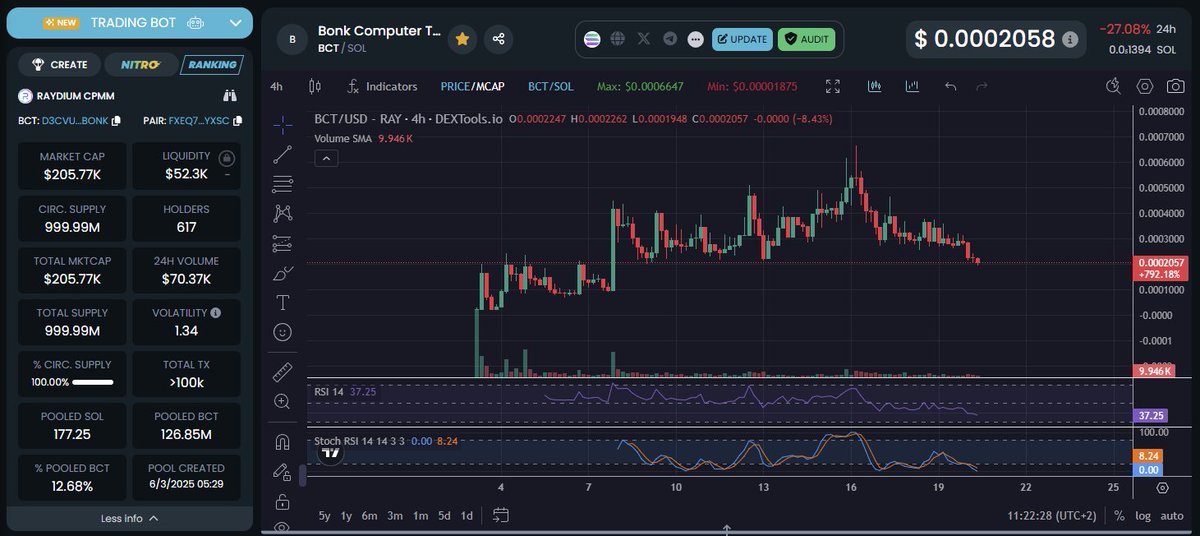Redo the chart action

pyautogui.click(x=981, y=86)
